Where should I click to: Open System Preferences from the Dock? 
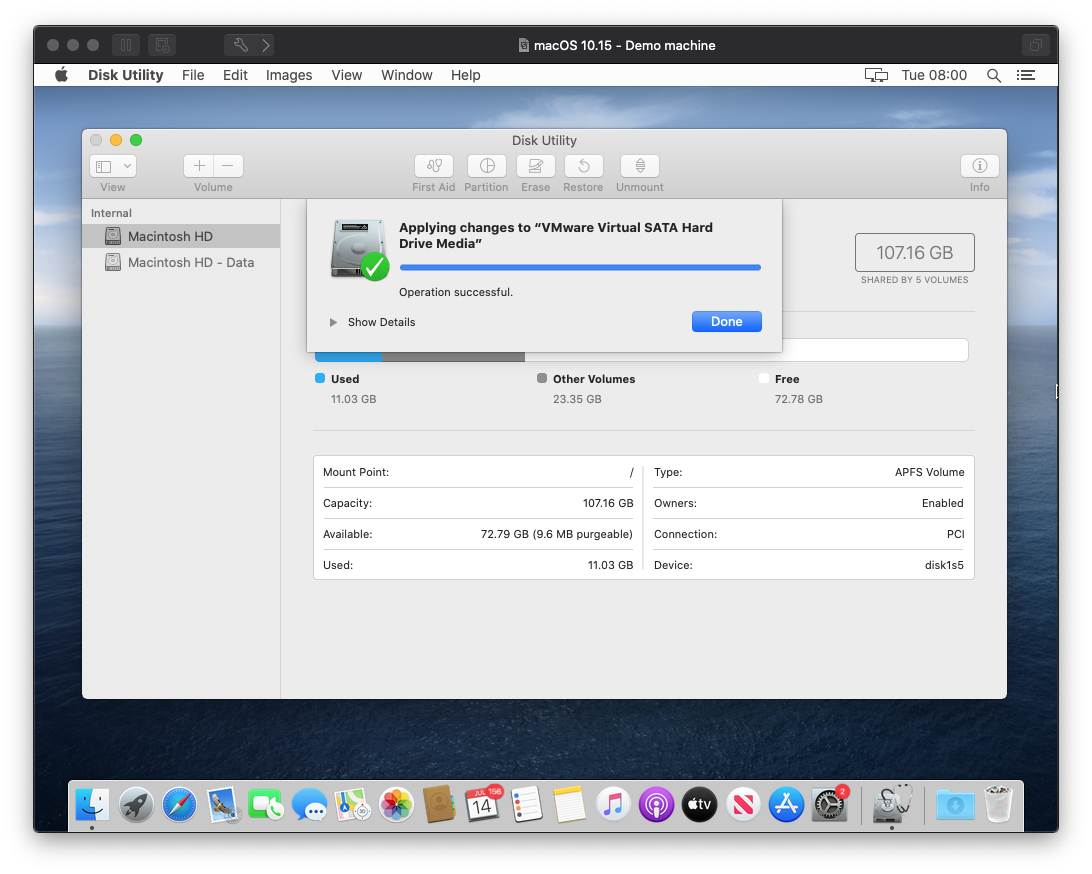829,805
